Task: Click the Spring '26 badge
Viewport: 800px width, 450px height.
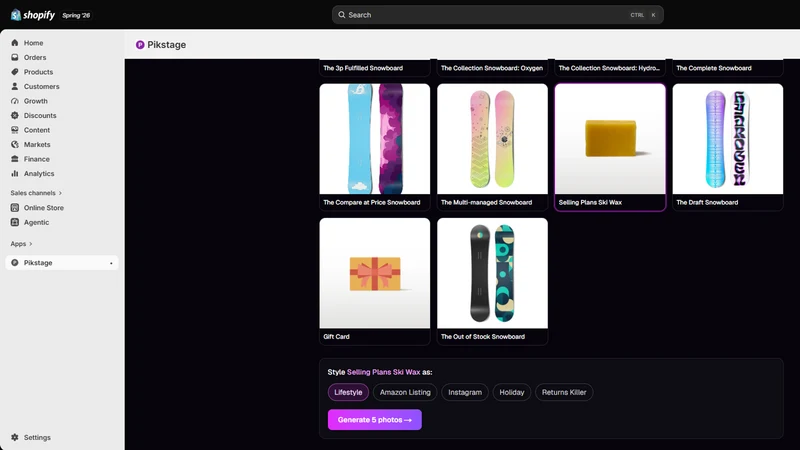Action: [76, 15]
